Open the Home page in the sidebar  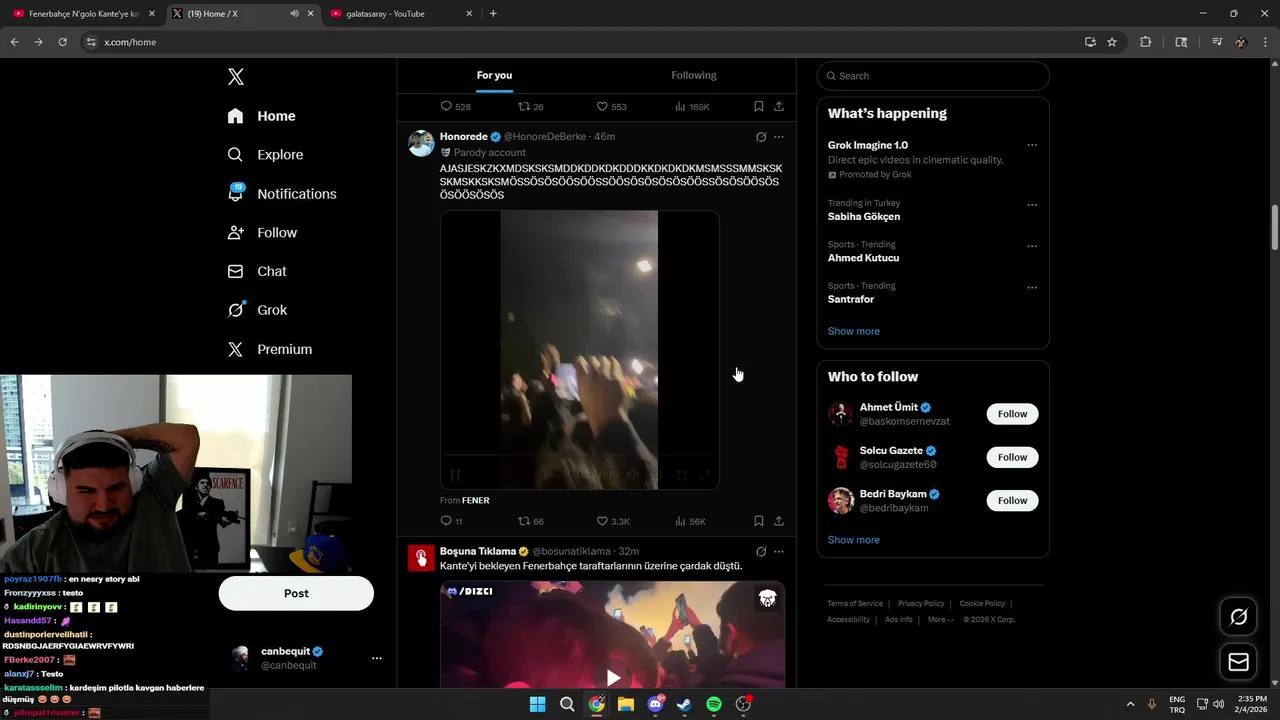[261, 116]
